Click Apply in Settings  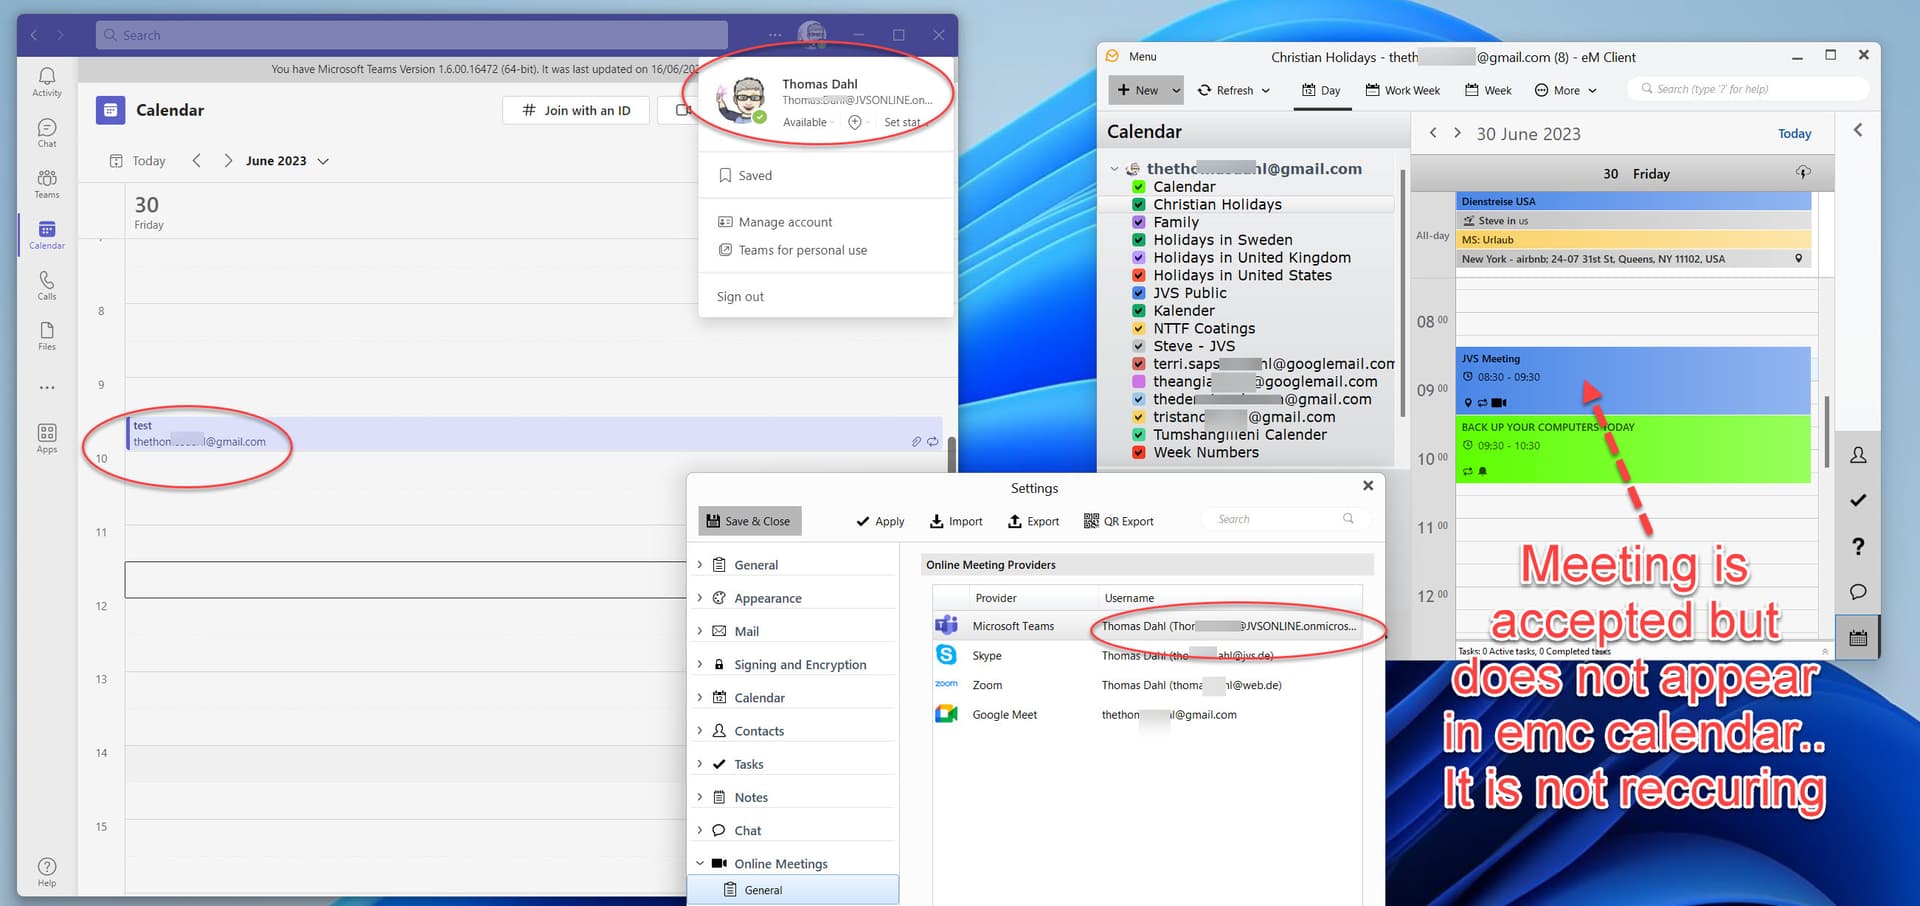point(880,521)
